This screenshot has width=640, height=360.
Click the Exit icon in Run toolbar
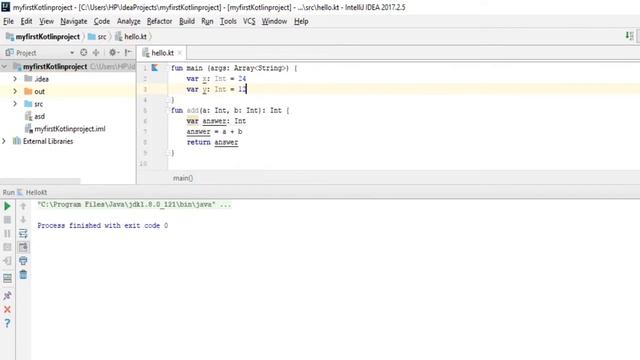point(7,261)
